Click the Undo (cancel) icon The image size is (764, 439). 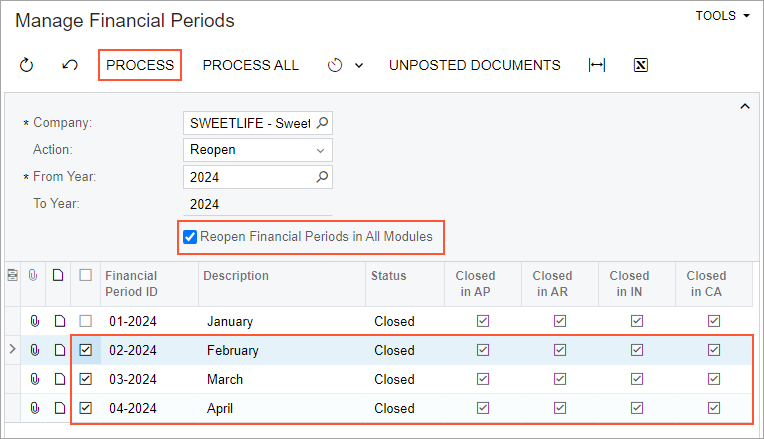point(70,65)
